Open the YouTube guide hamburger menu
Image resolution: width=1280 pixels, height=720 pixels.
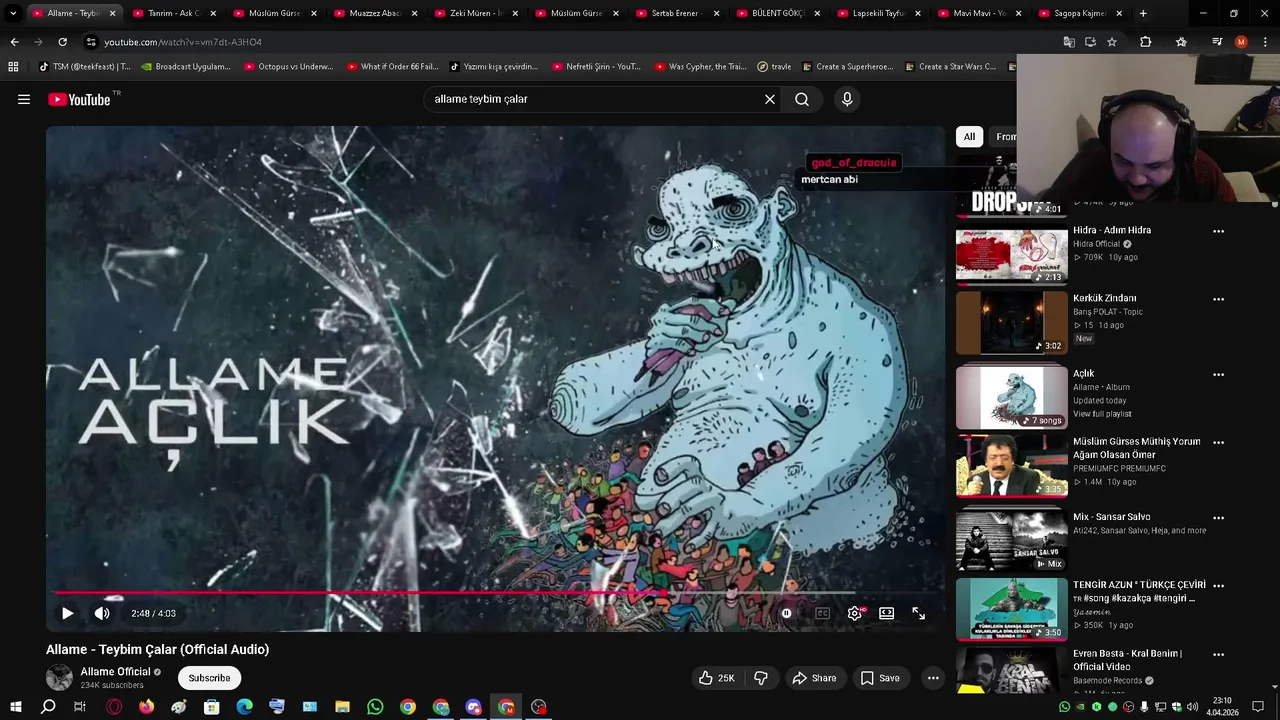click(x=24, y=99)
